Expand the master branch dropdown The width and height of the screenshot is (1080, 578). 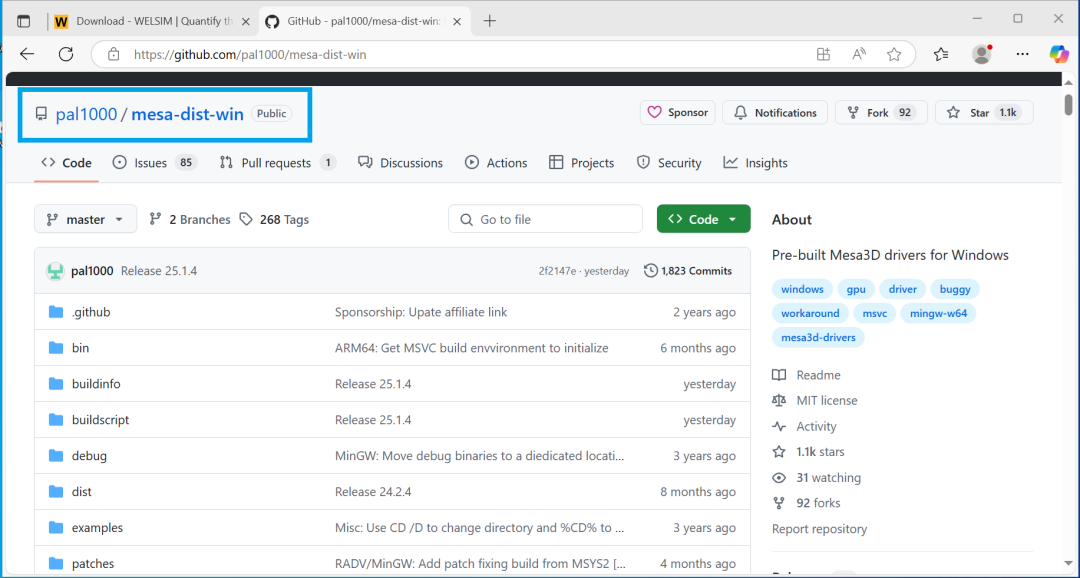85,219
